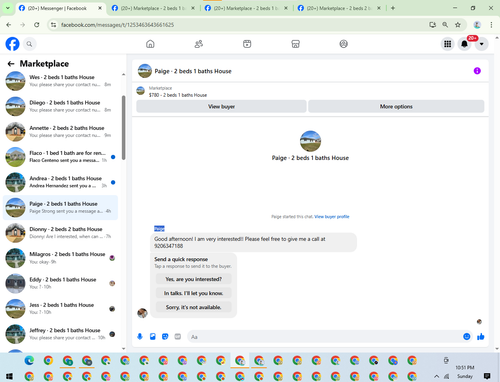Open the Marketplace storefront icon
500x382 pixels.
click(295, 44)
